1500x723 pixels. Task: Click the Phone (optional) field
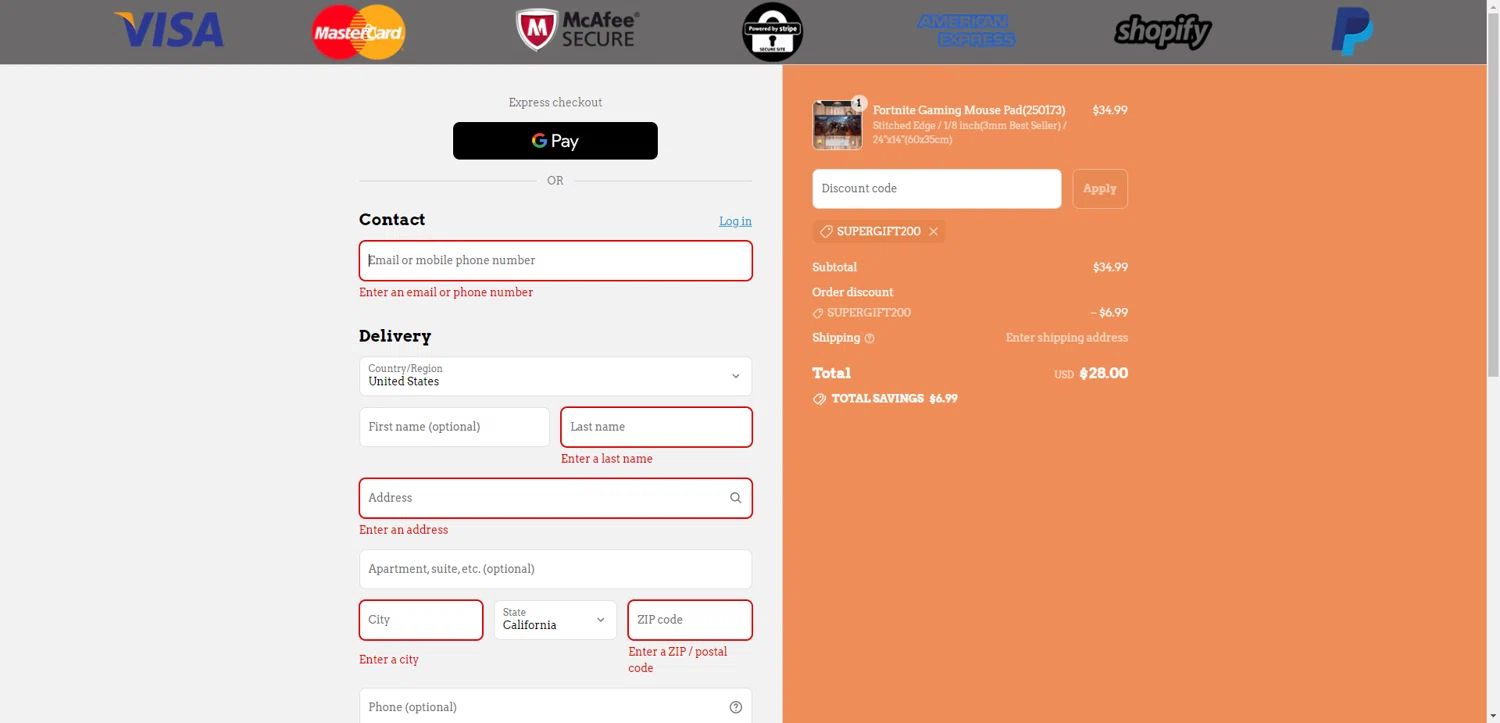point(555,707)
